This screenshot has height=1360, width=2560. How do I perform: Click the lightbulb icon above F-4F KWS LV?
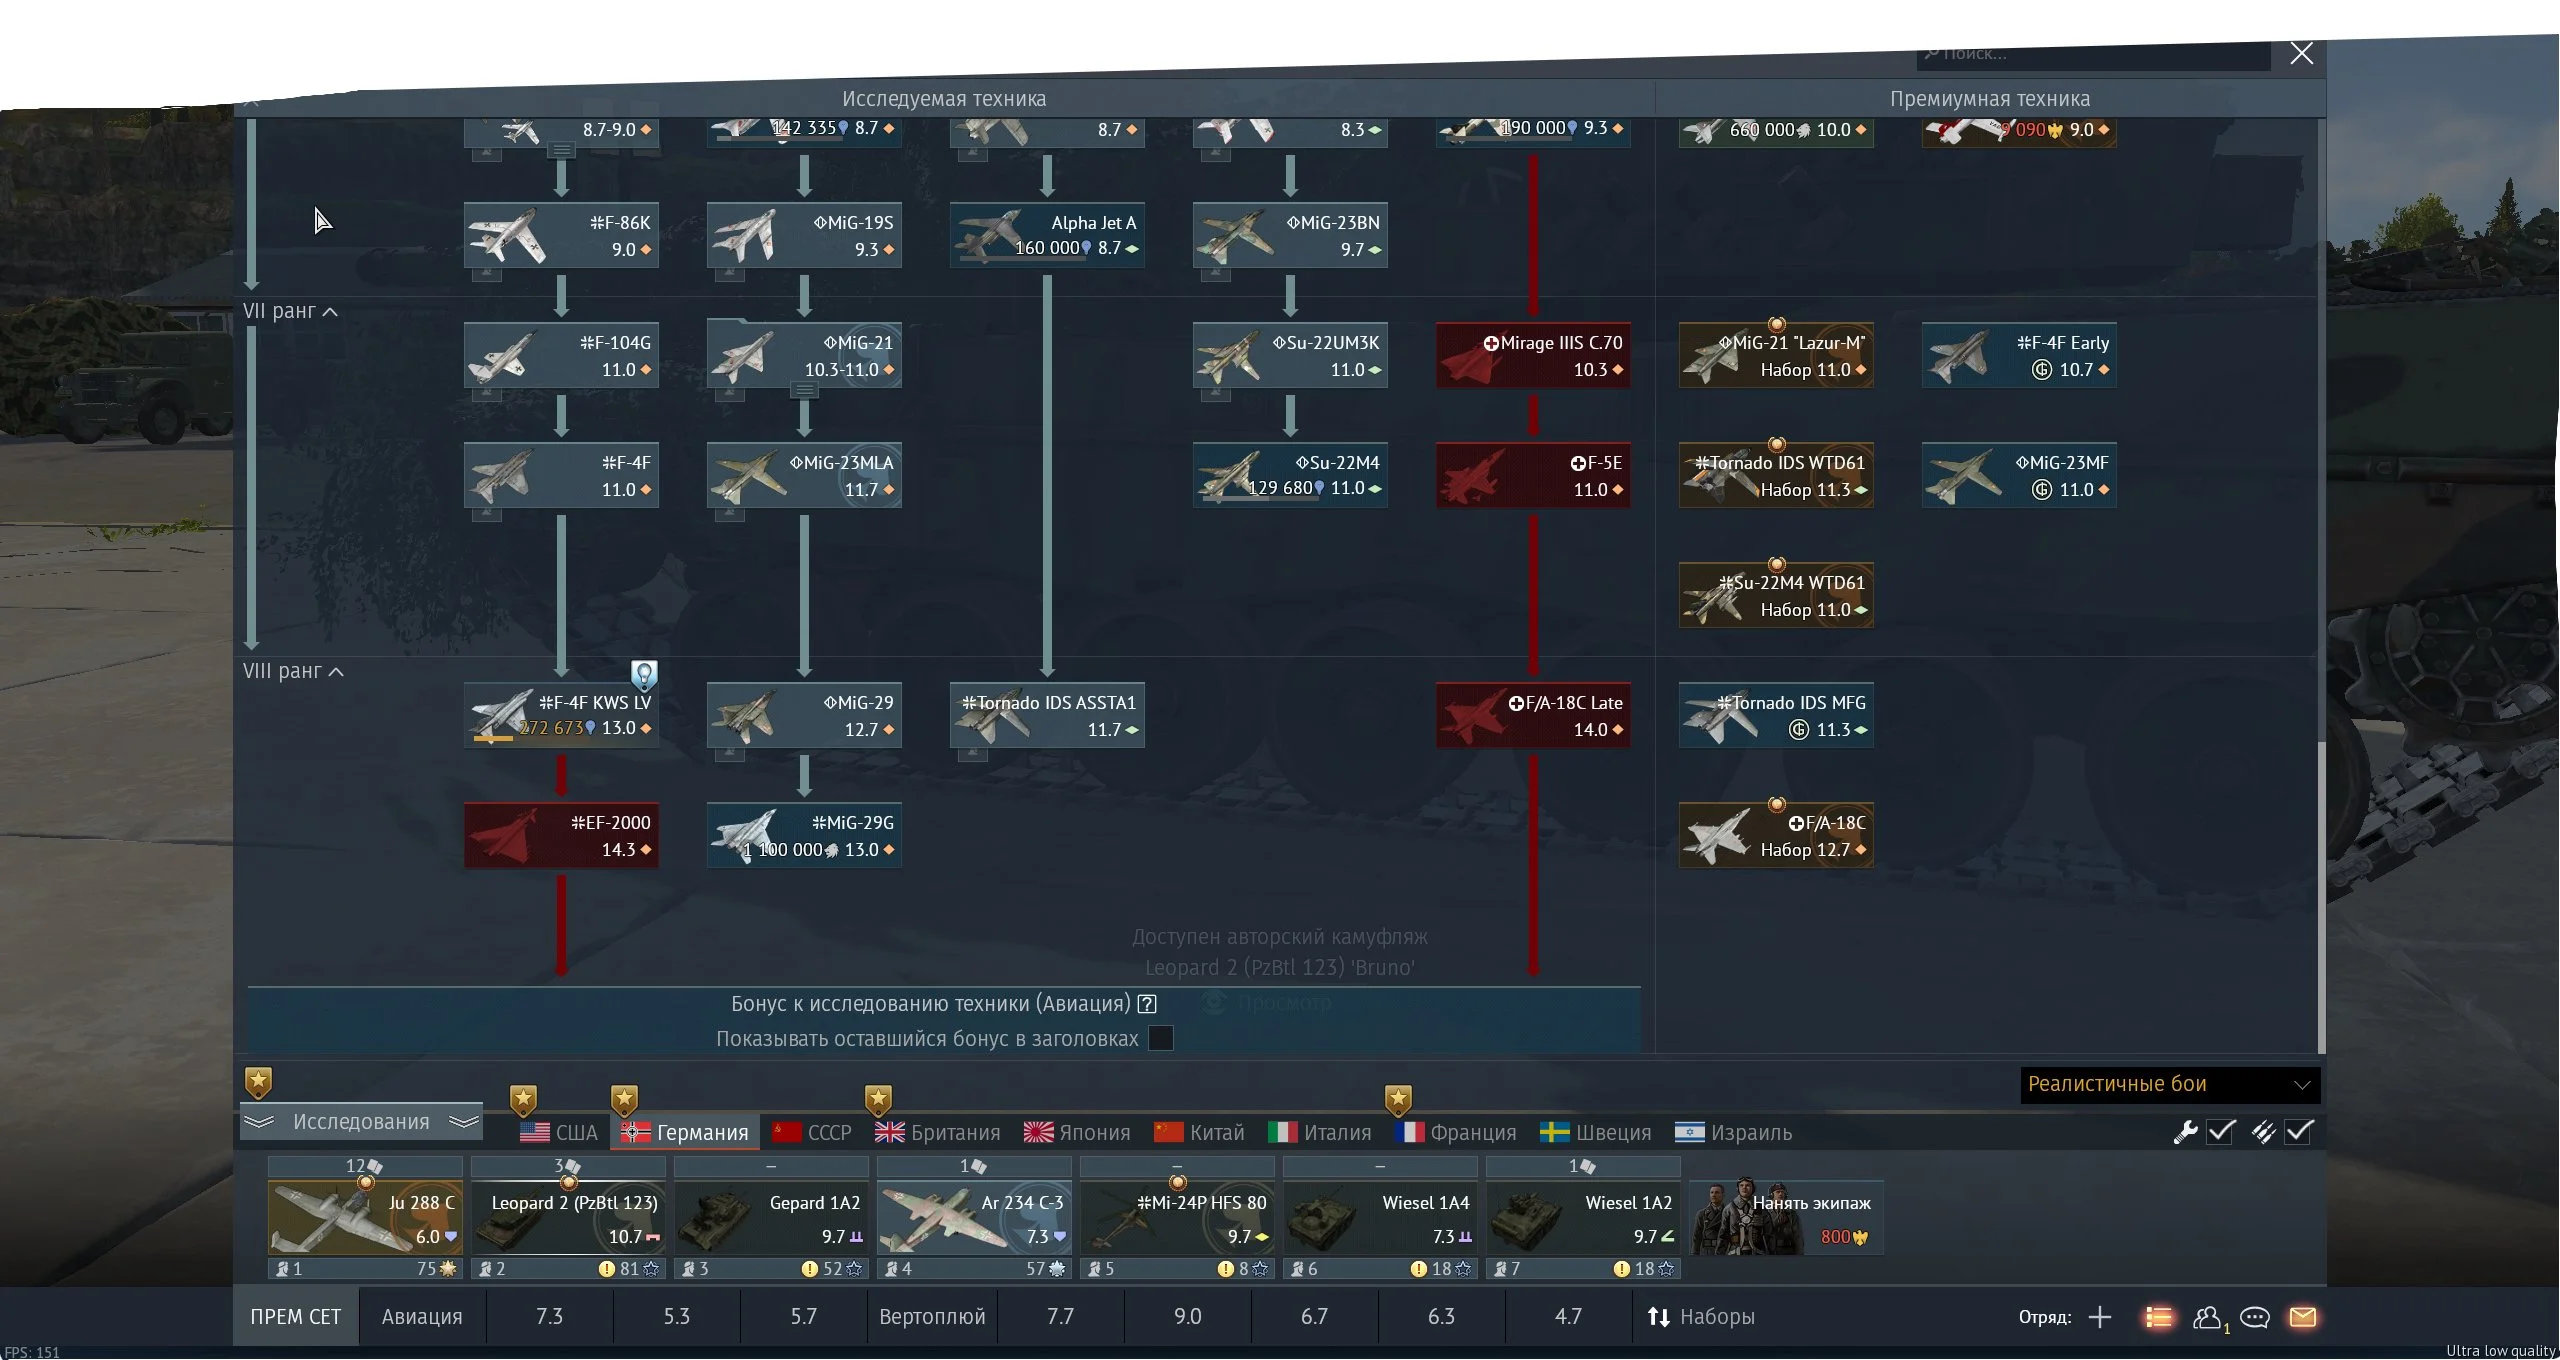click(644, 675)
